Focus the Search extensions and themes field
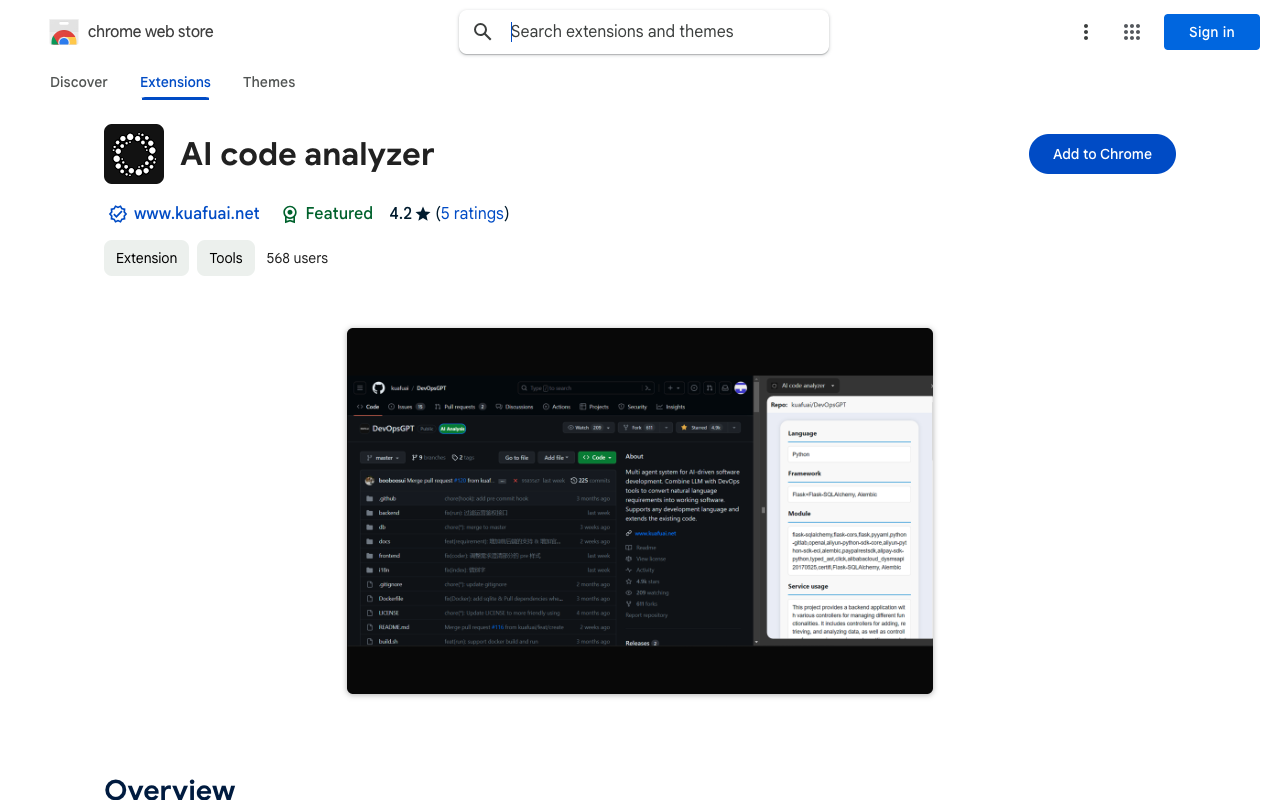The height and width of the screenshot is (800, 1280). [x=644, y=32]
